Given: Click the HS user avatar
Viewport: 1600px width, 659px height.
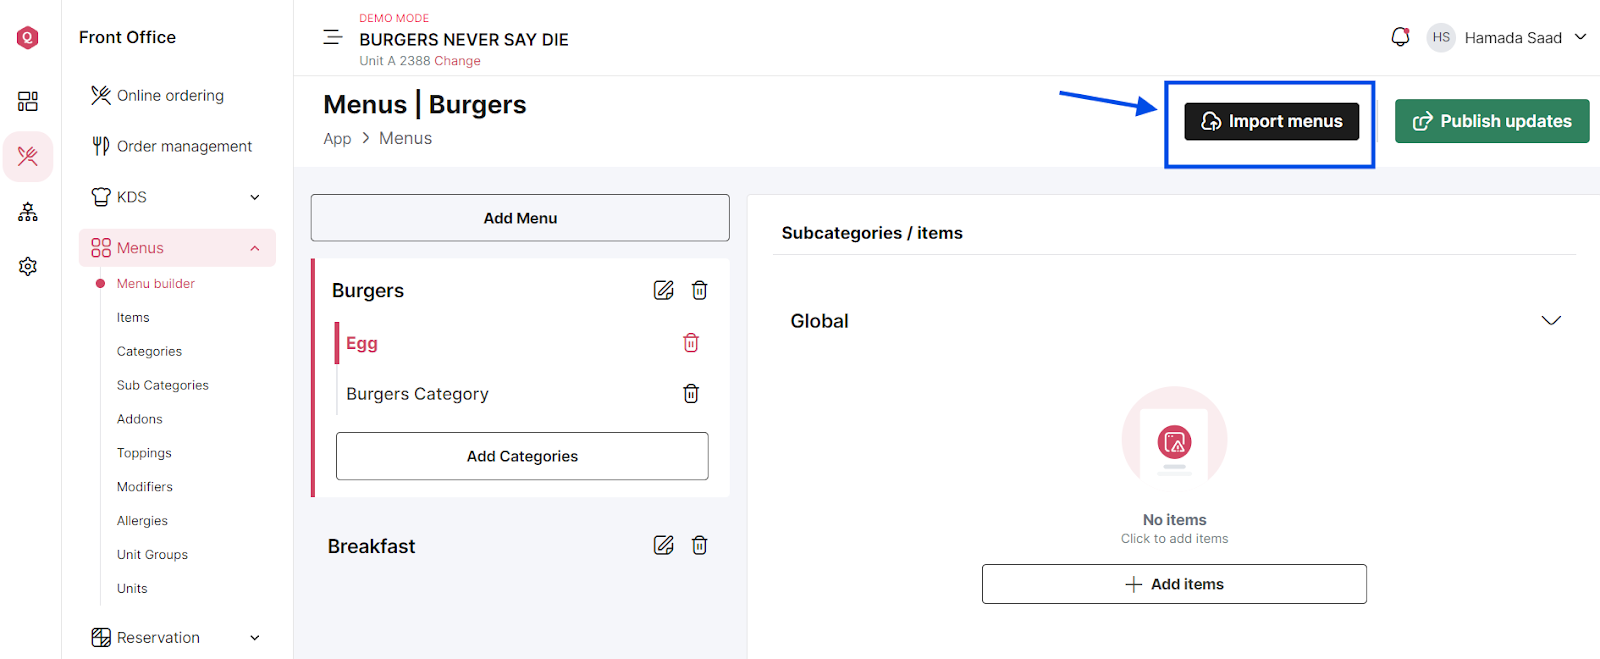Looking at the screenshot, I should (x=1441, y=37).
